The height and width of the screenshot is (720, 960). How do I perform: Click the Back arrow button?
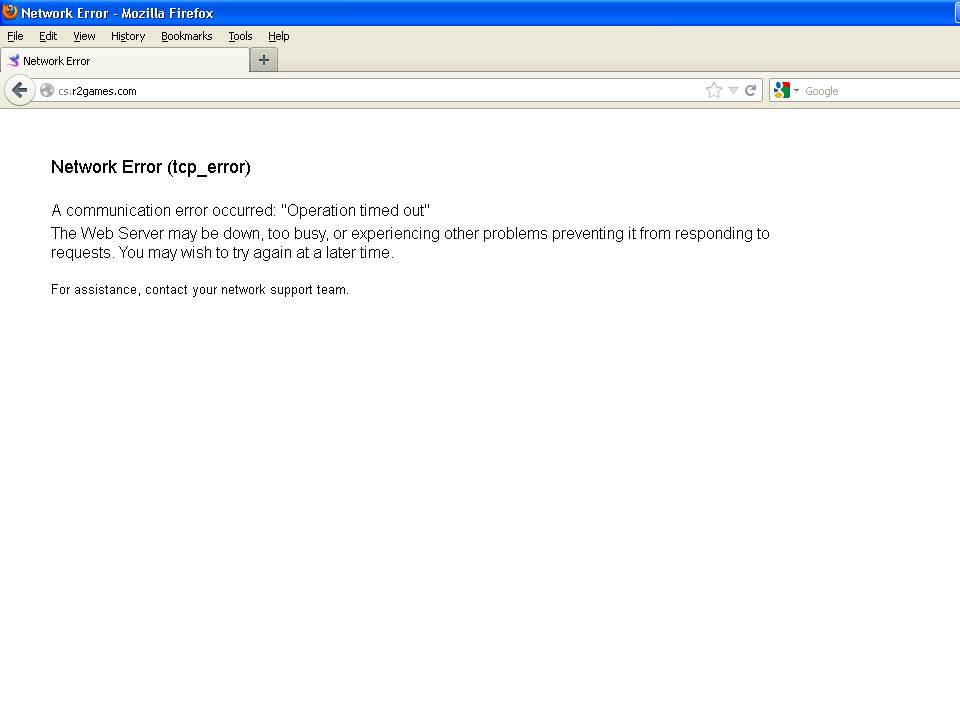(x=19, y=90)
